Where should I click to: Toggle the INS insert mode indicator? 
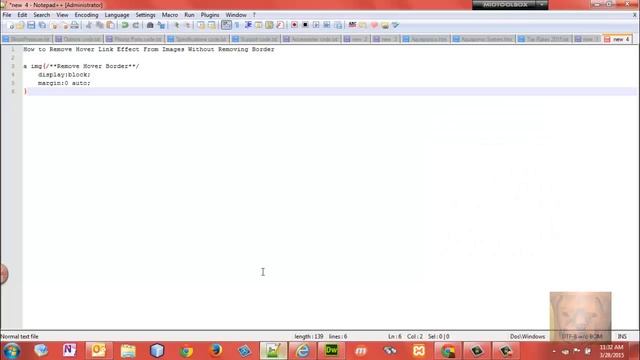(622, 336)
